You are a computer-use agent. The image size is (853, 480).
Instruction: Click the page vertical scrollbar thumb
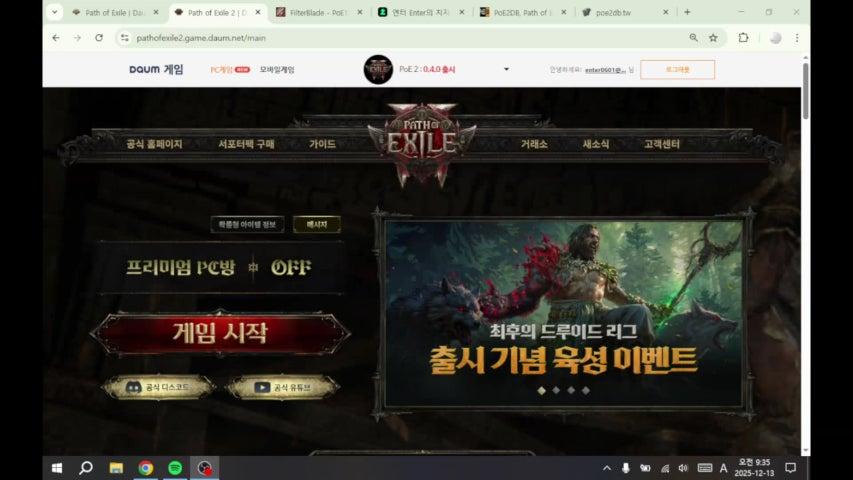(806, 90)
